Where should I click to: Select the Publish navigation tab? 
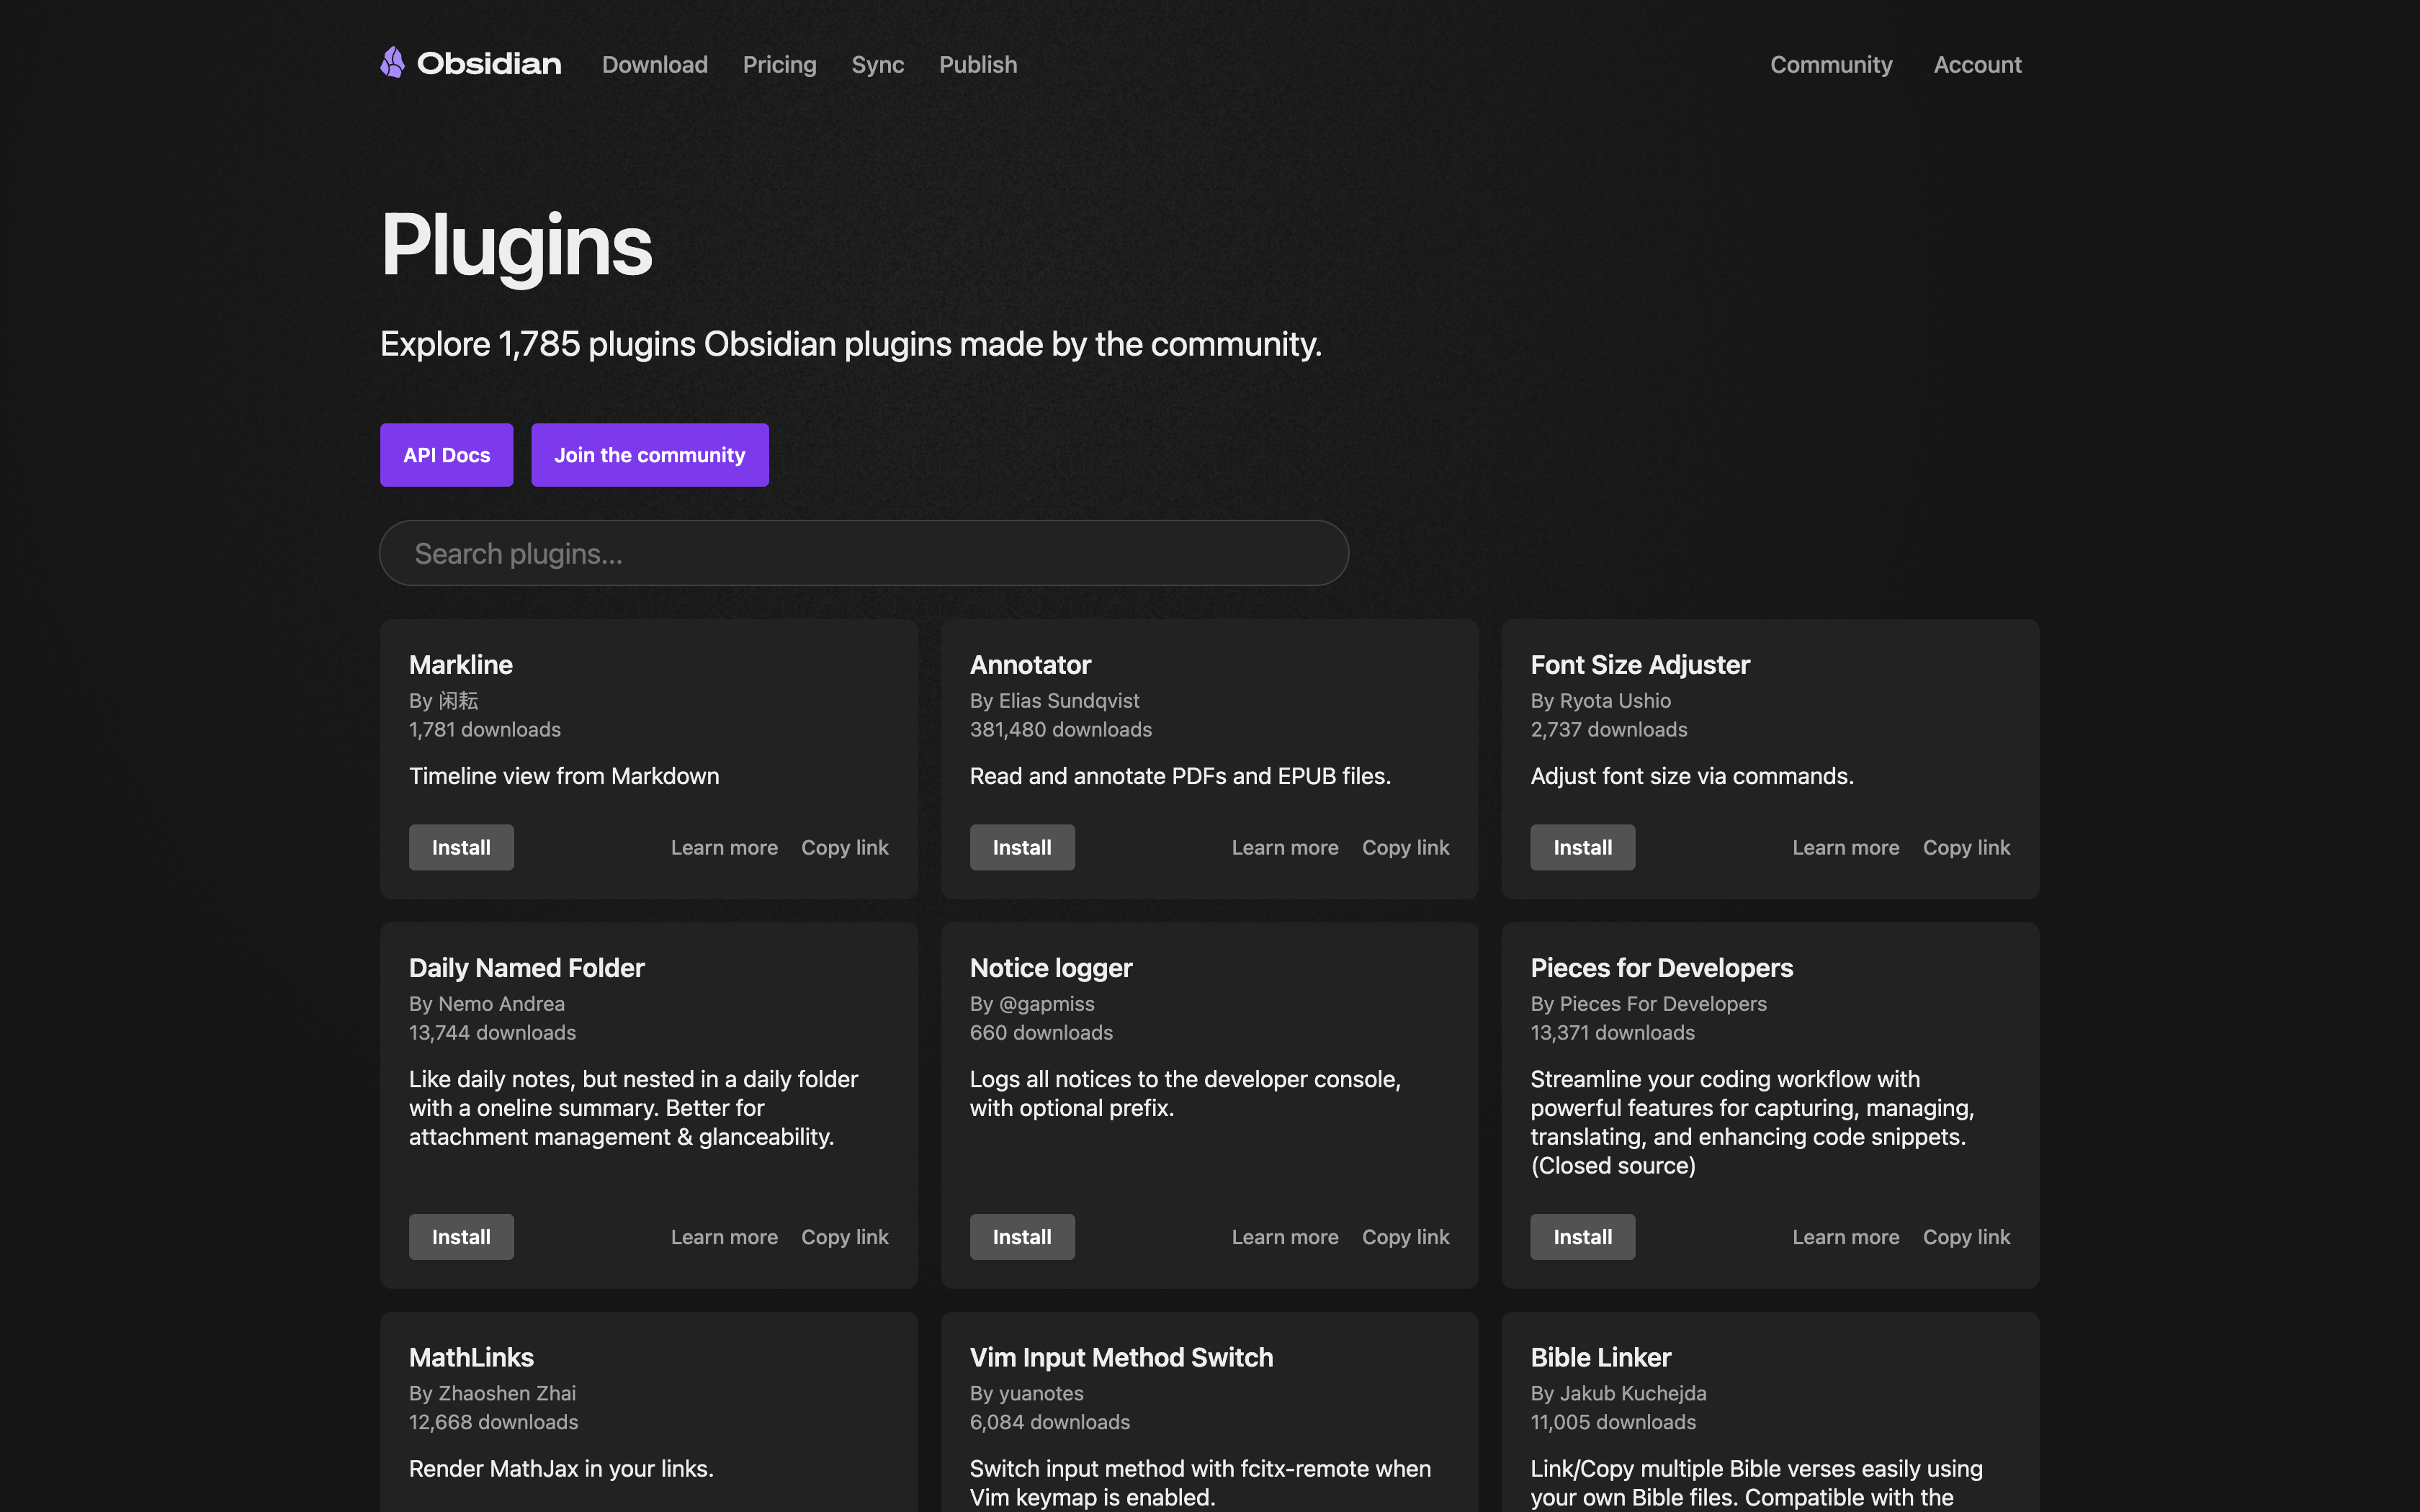pos(977,63)
